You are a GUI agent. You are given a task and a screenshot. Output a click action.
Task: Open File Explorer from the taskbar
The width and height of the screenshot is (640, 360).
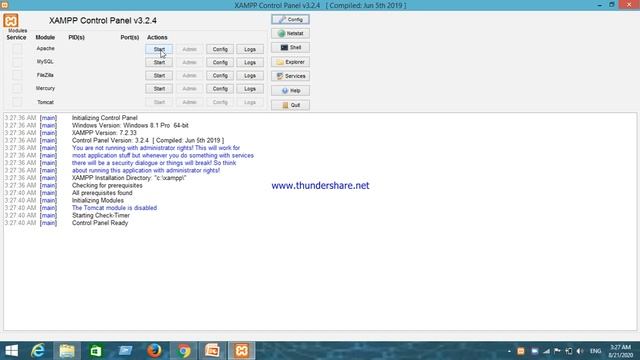pyautogui.click(x=67, y=351)
